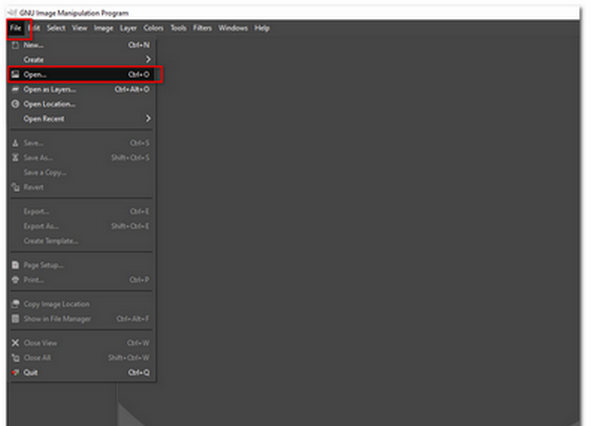Click the Print... menu entry
The image size is (600, 426).
pyautogui.click(x=81, y=280)
